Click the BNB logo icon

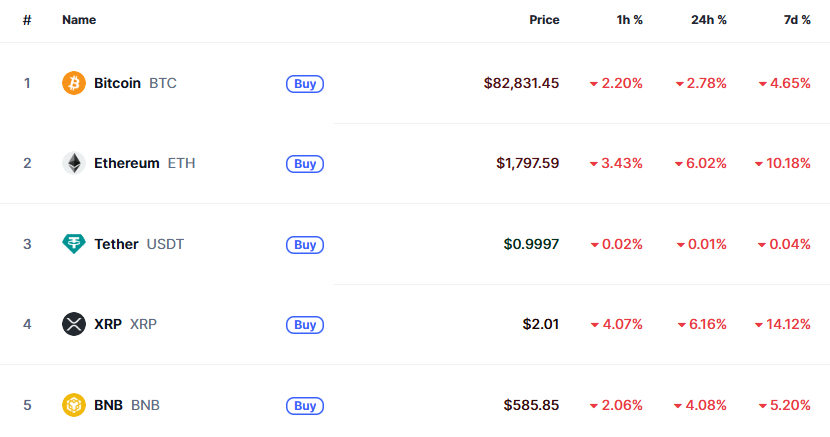coord(74,405)
